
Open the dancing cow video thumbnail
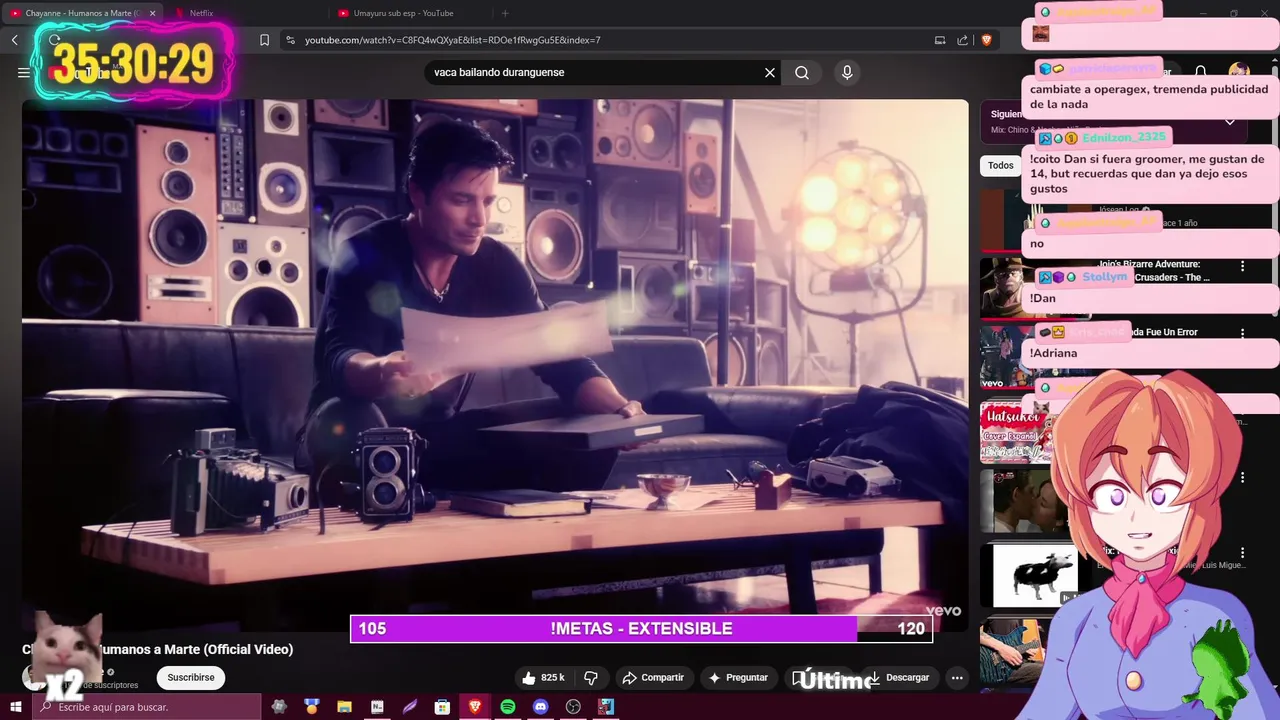pyautogui.click(x=1035, y=574)
